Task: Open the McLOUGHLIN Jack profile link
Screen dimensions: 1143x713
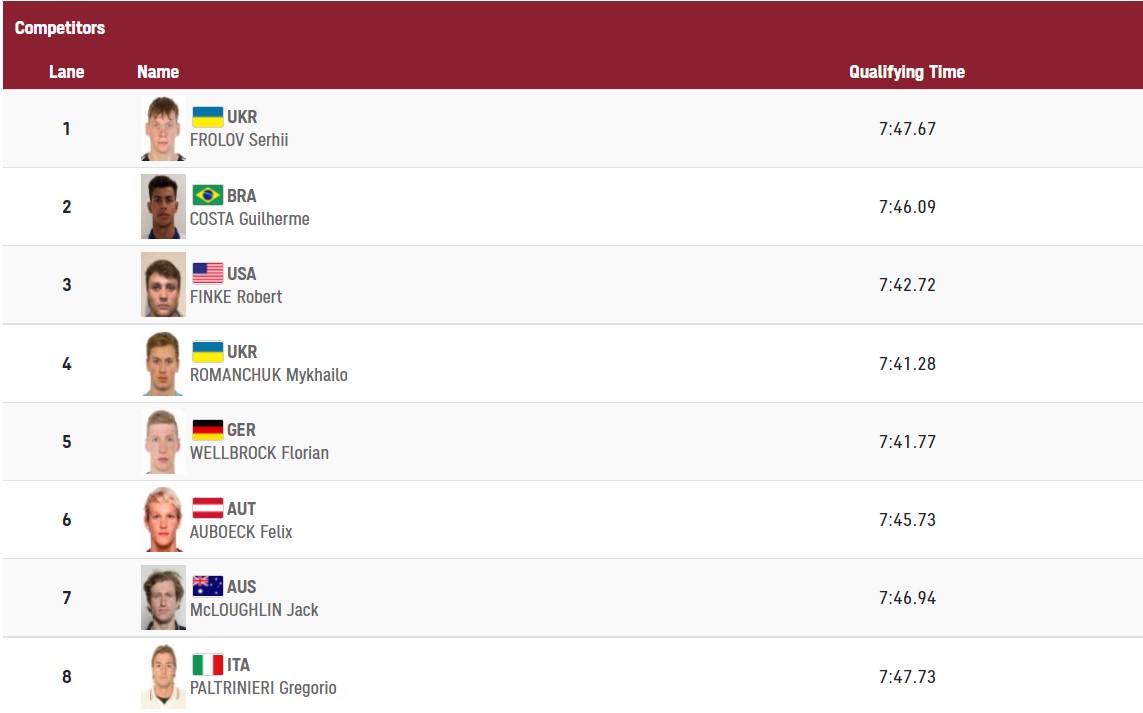Action: tap(254, 610)
